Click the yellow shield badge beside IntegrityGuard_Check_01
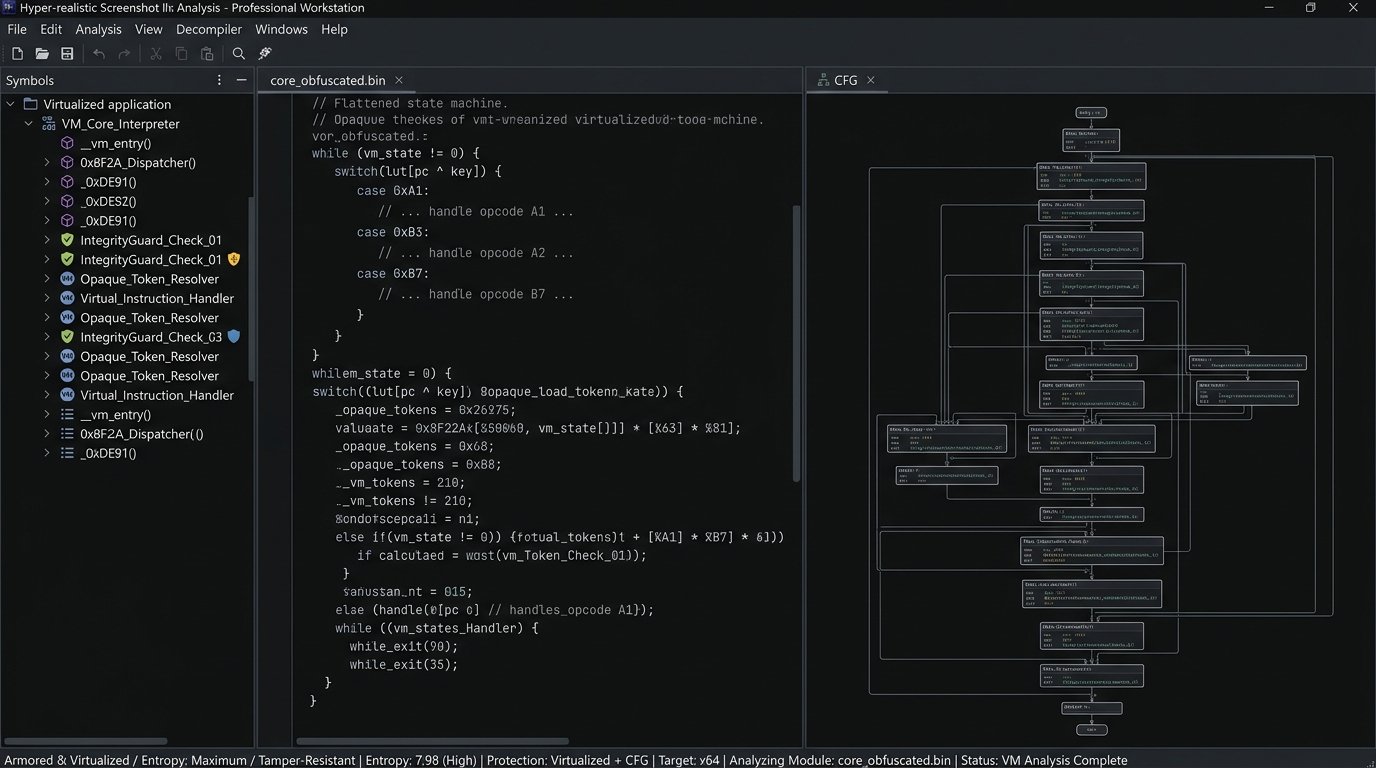The height and width of the screenshot is (768, 1376). (x=234, y=259)
